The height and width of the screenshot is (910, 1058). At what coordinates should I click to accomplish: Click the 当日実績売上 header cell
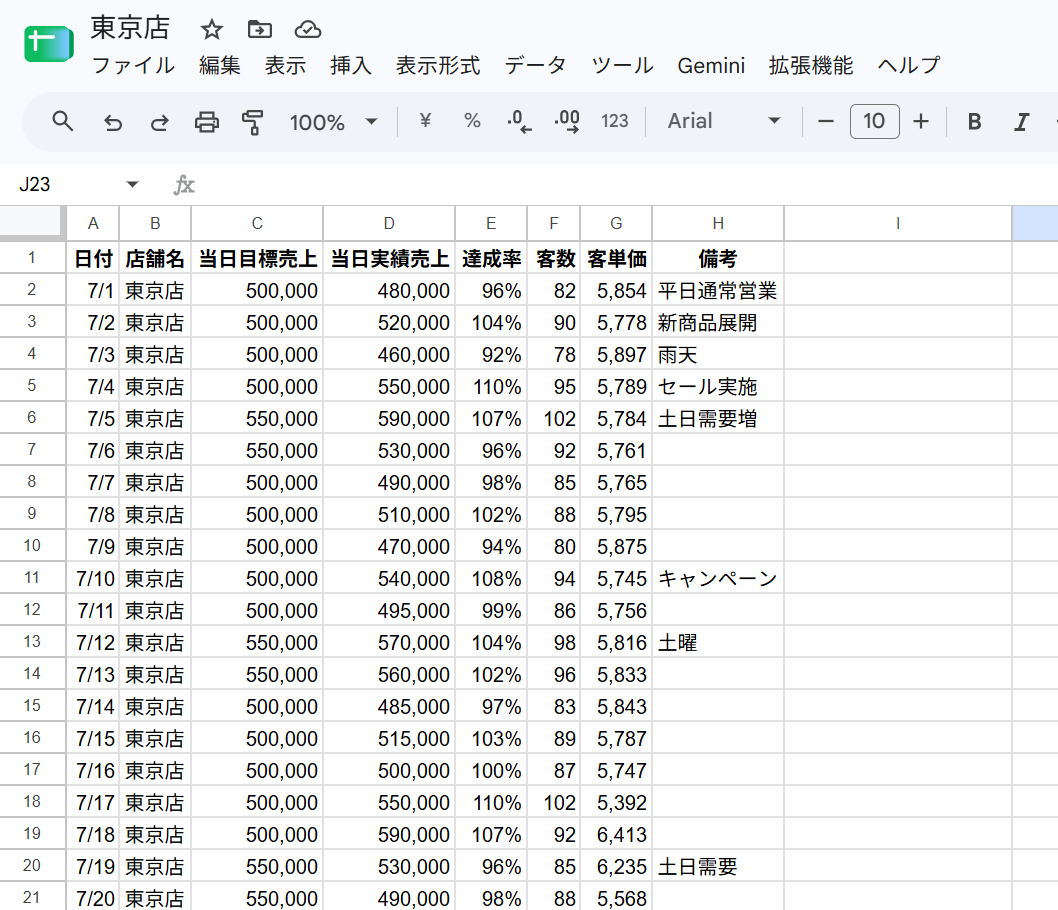pos(389,258)
